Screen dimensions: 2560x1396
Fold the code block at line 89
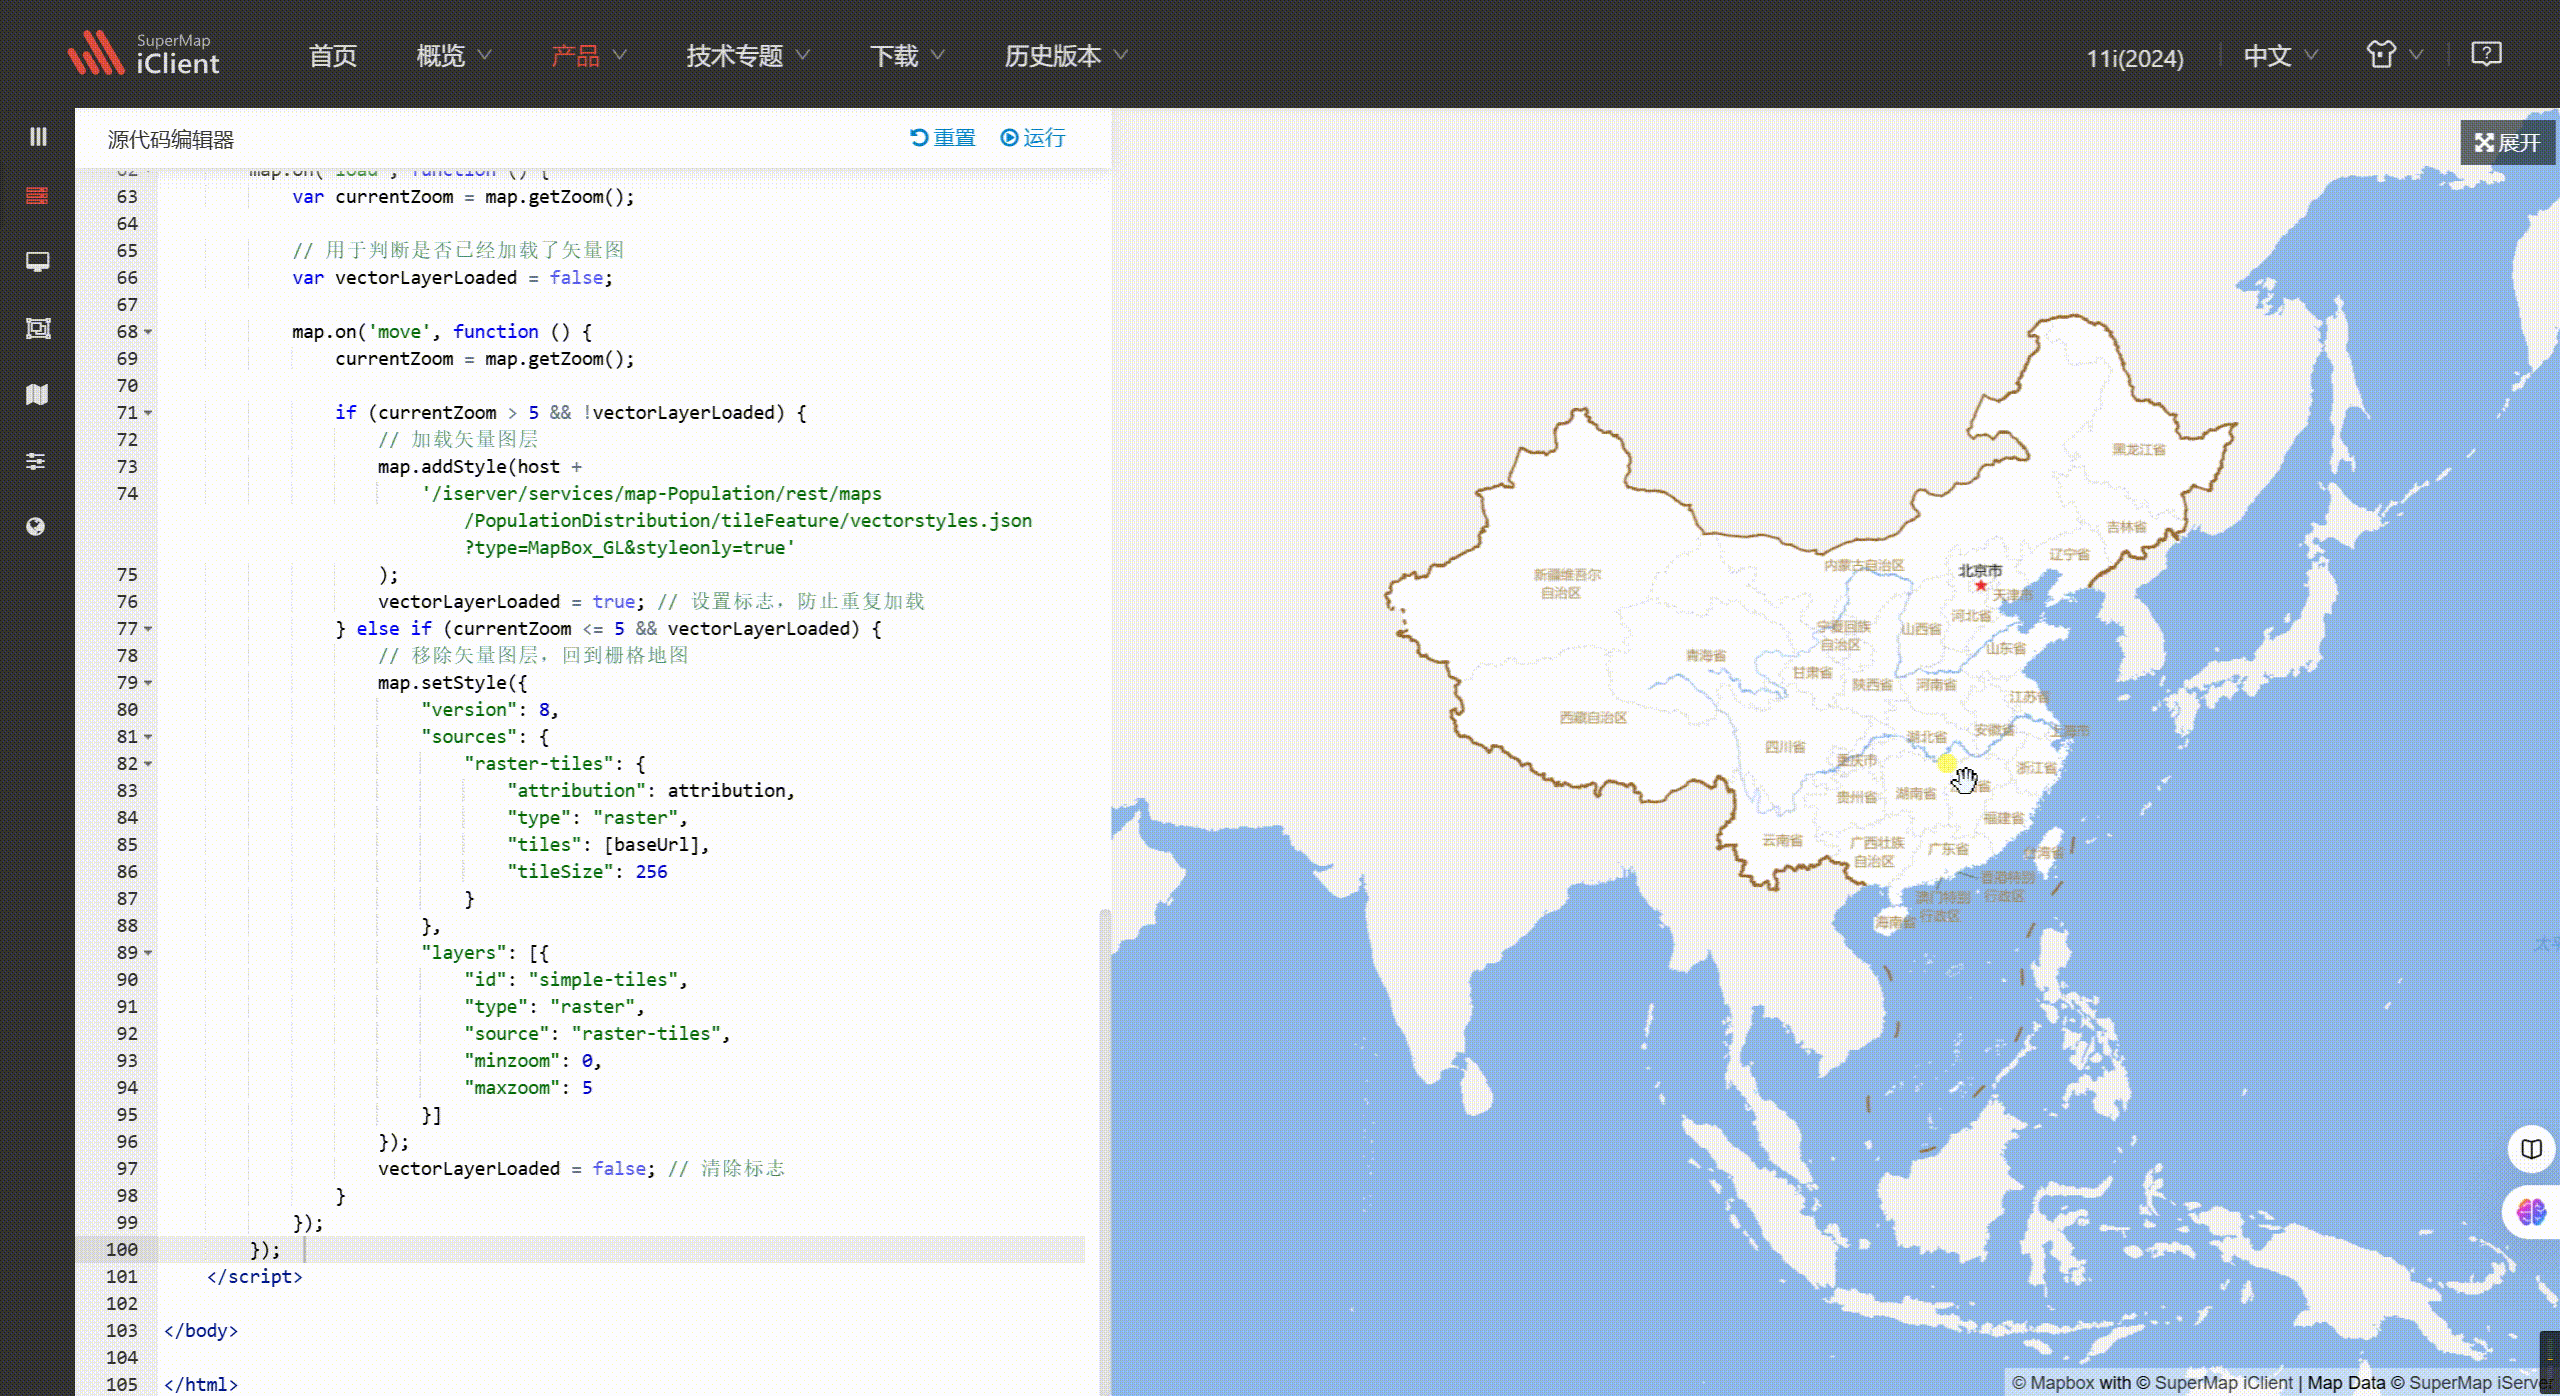point(148,953)
